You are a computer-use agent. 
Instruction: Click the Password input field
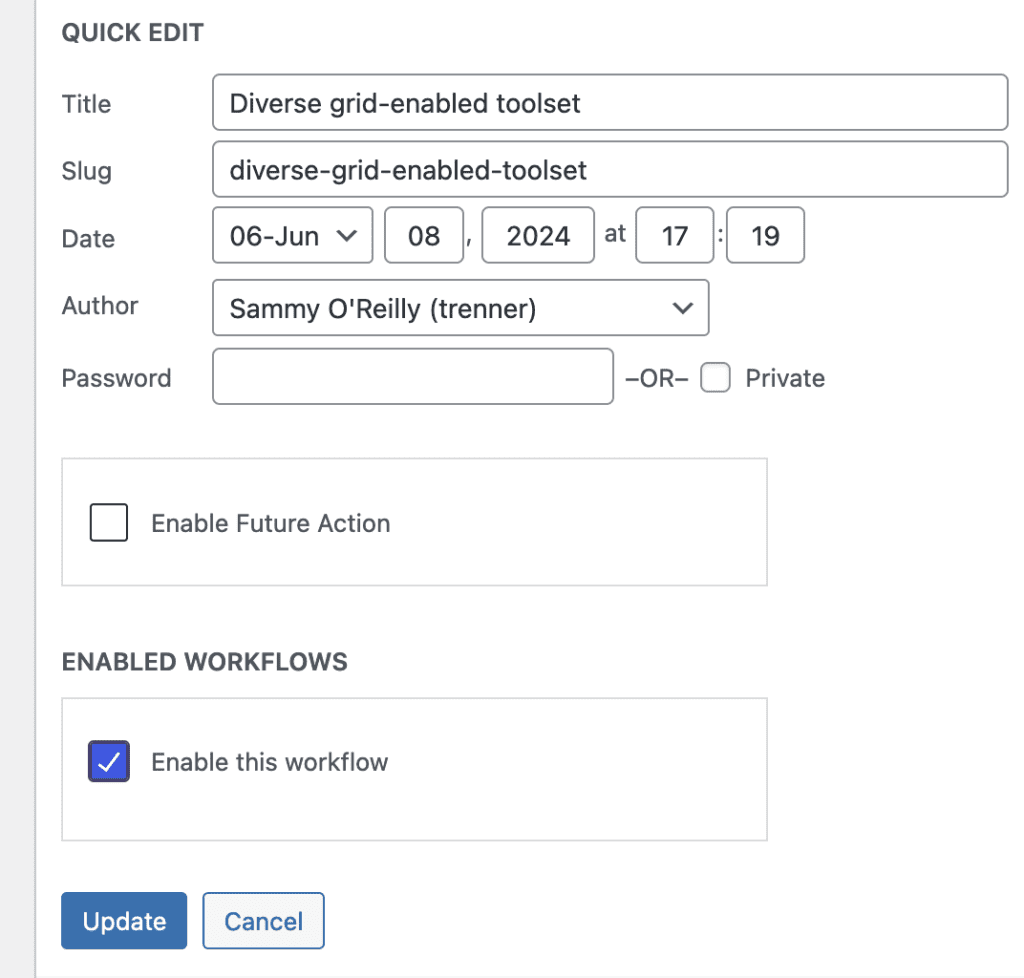tap(412, 377)
